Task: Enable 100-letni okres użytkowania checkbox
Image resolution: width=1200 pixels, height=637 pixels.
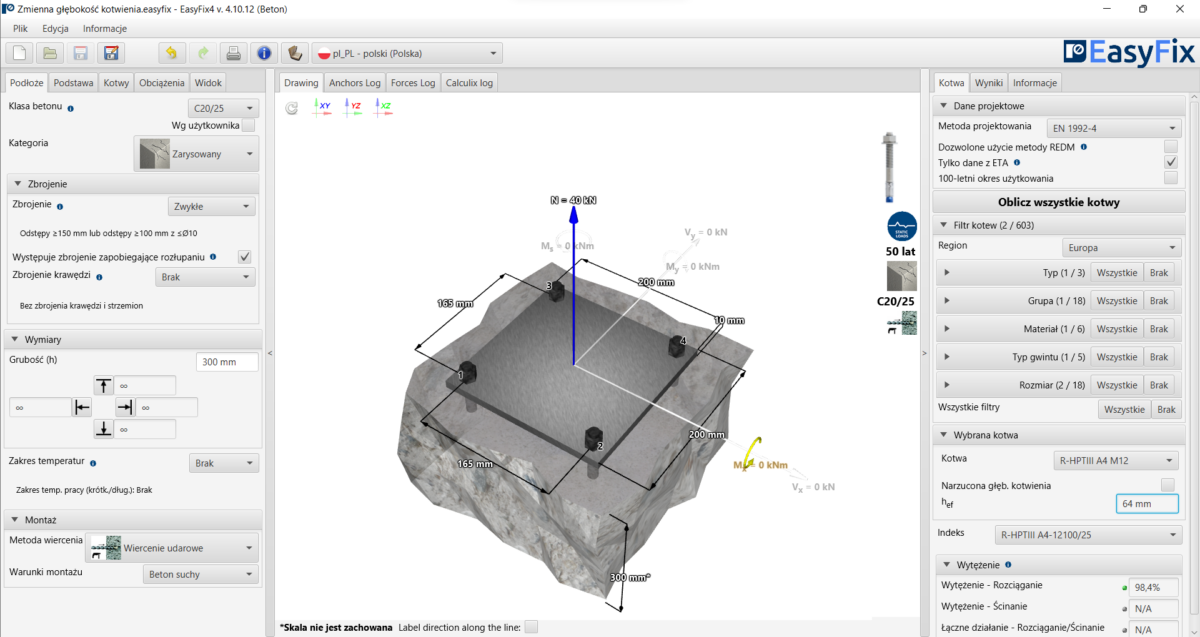Action: pyautogui.click(x=1171, y=178)
